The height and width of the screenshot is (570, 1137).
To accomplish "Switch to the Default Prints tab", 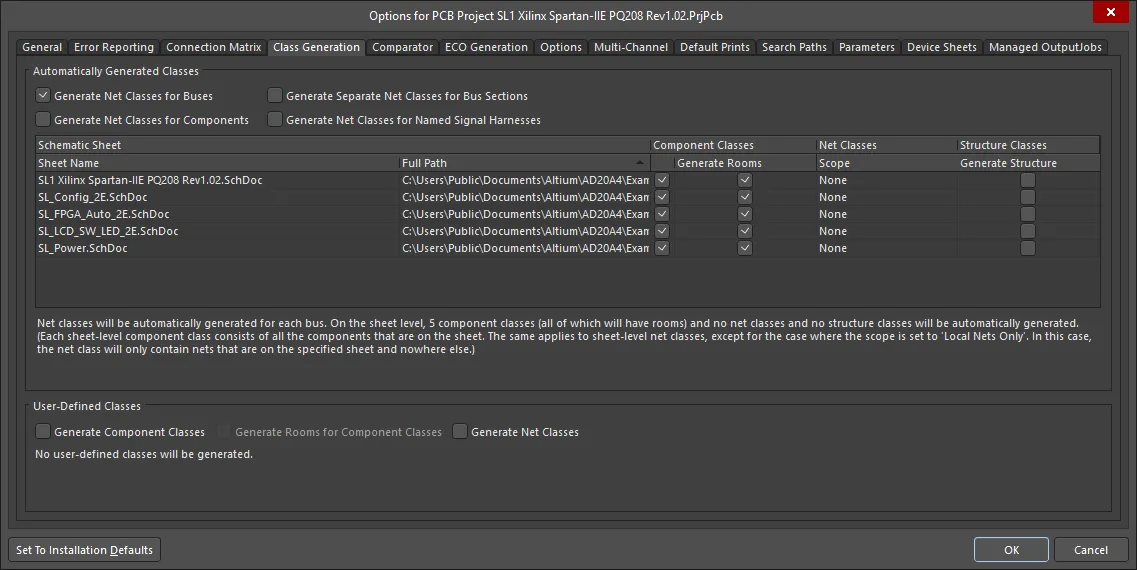I will [x=715, y=47].
